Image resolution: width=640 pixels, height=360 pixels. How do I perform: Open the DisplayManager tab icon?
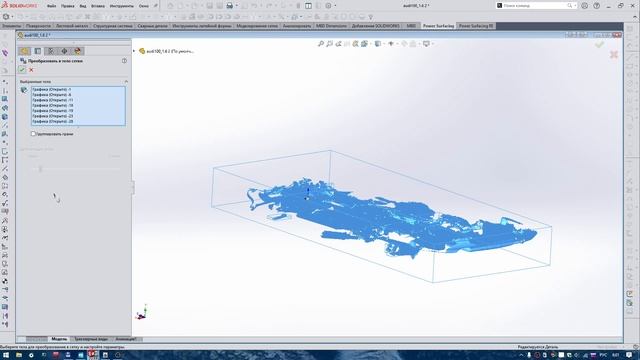tap(78, 51)
